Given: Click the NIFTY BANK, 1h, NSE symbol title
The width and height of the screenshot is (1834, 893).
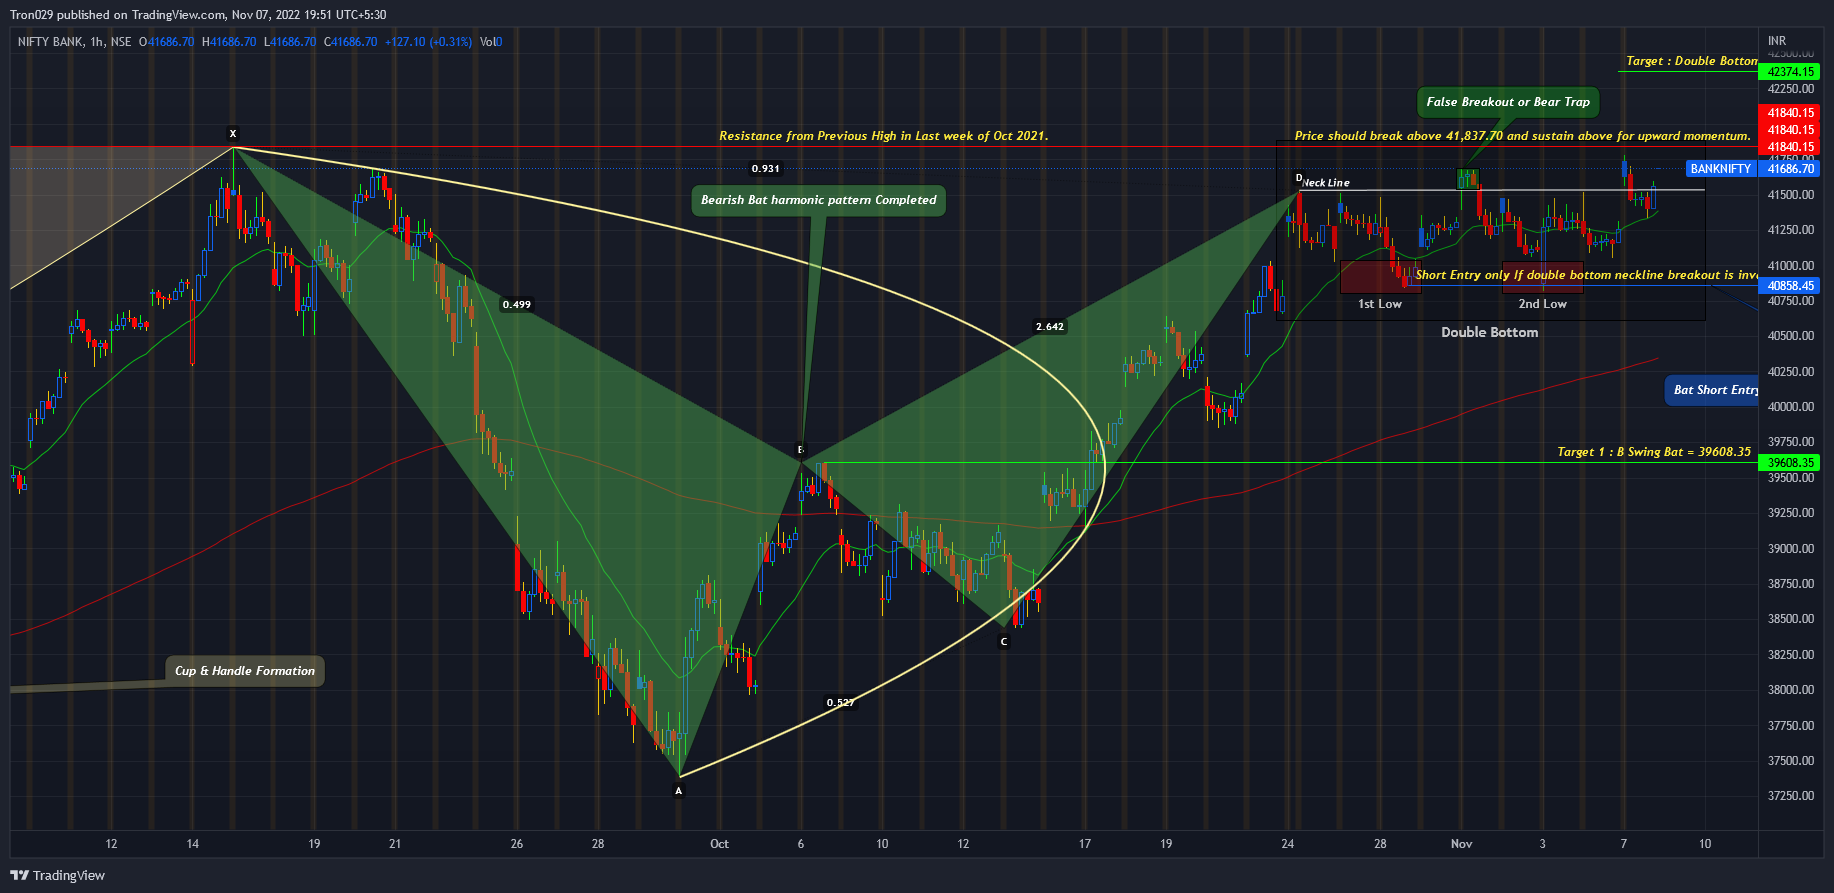Looking at the screenshot, I should [x=74, y=42].
